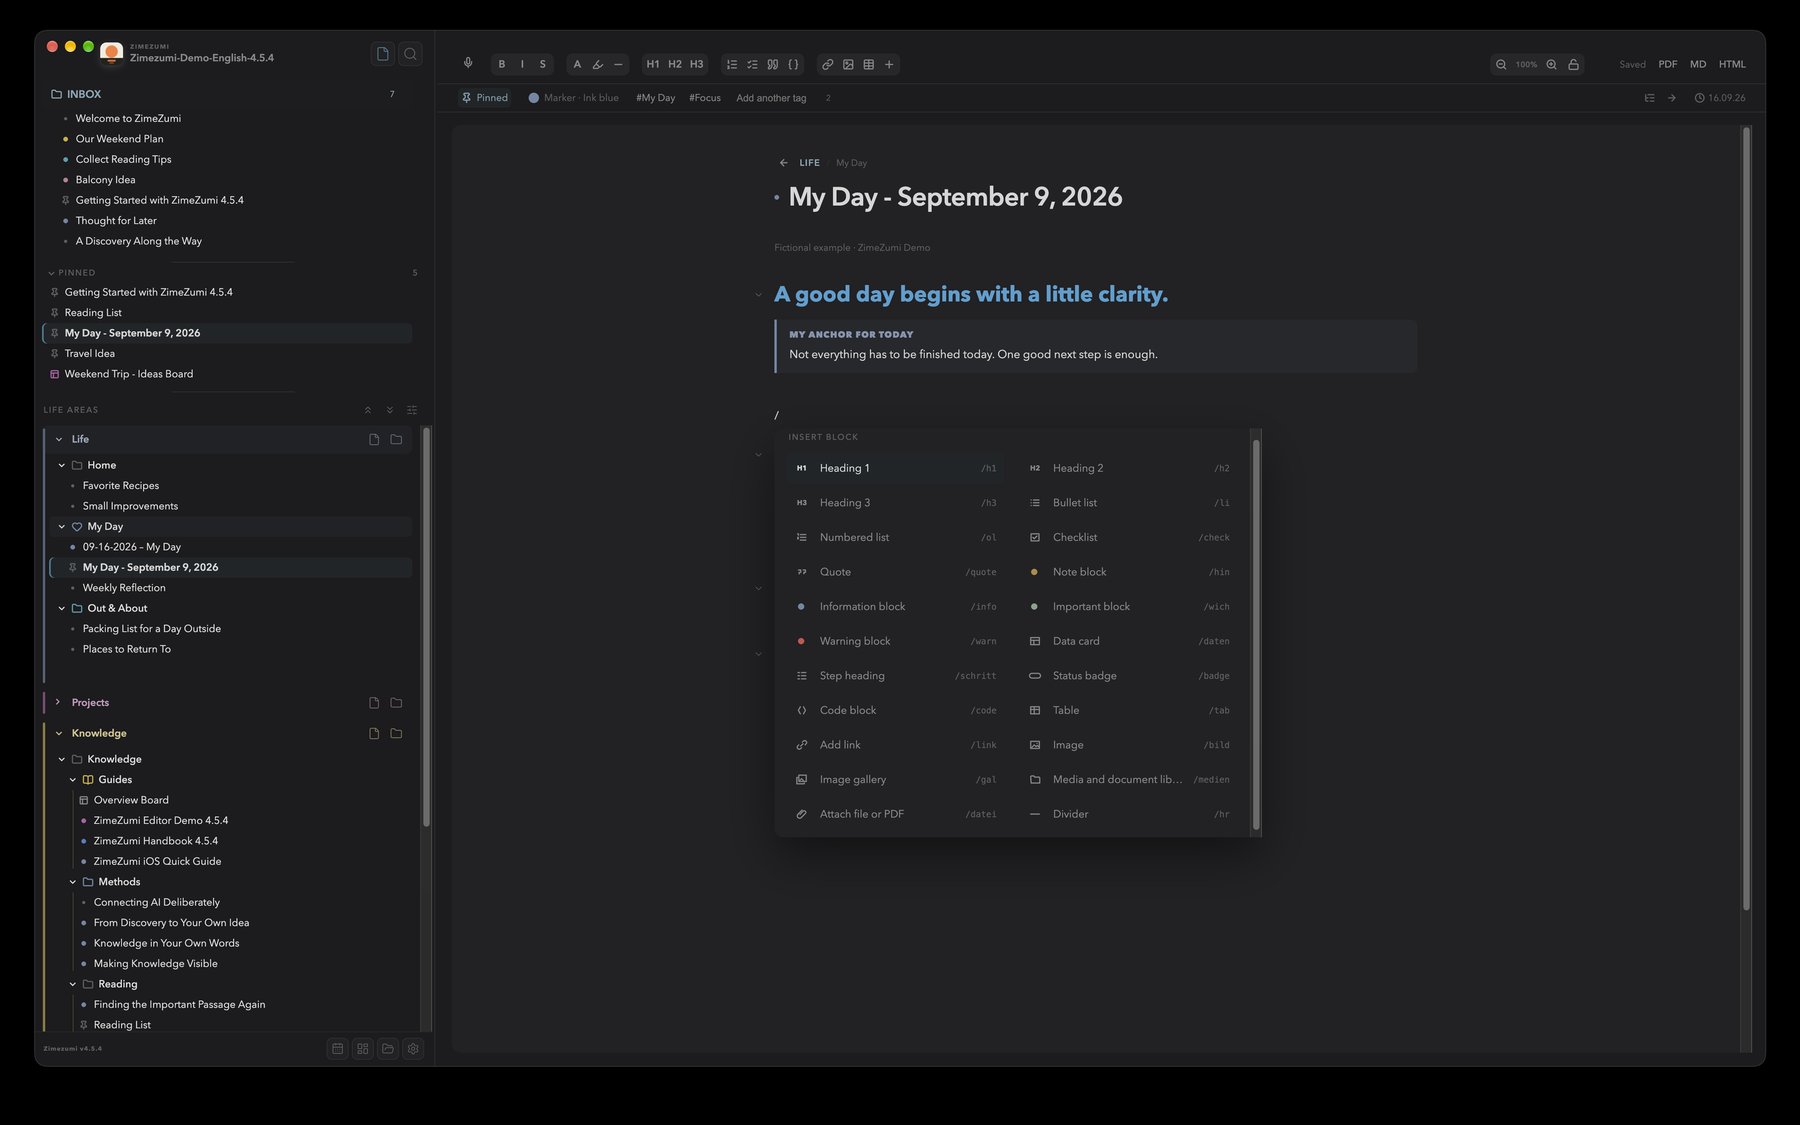Insert an image from the toolbar
This screenshot has height=1125, width=1800.
[x=848, y=64]
